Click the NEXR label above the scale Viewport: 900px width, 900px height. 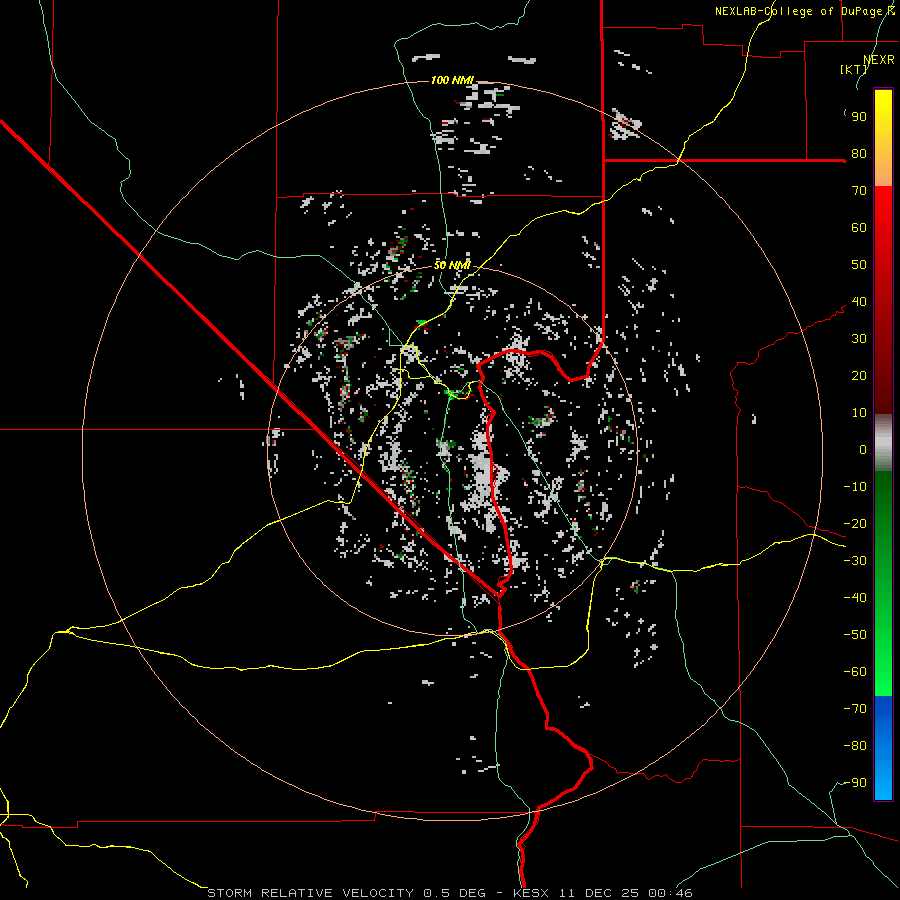pos(879,60)
